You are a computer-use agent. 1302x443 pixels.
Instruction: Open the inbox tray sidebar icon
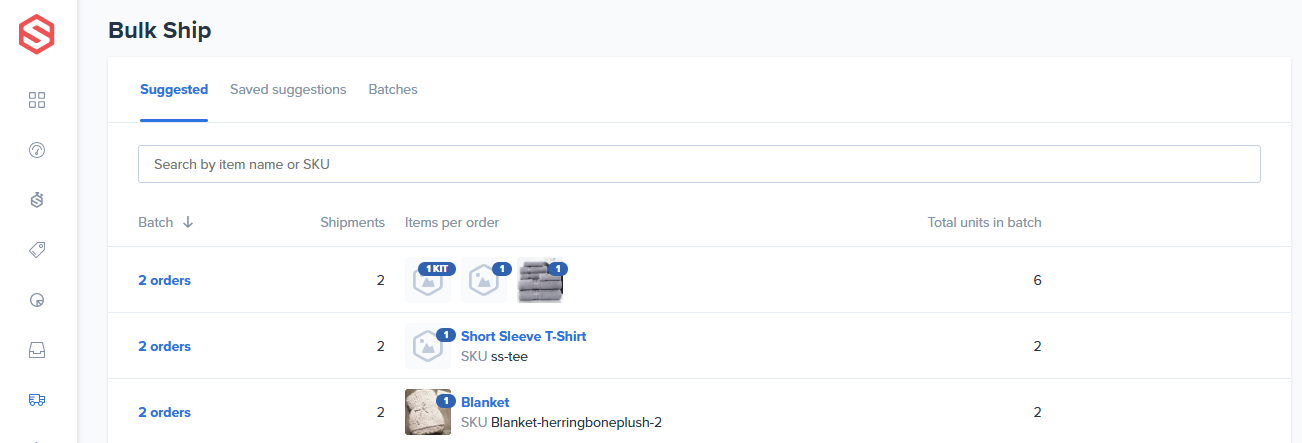point(37,350)
